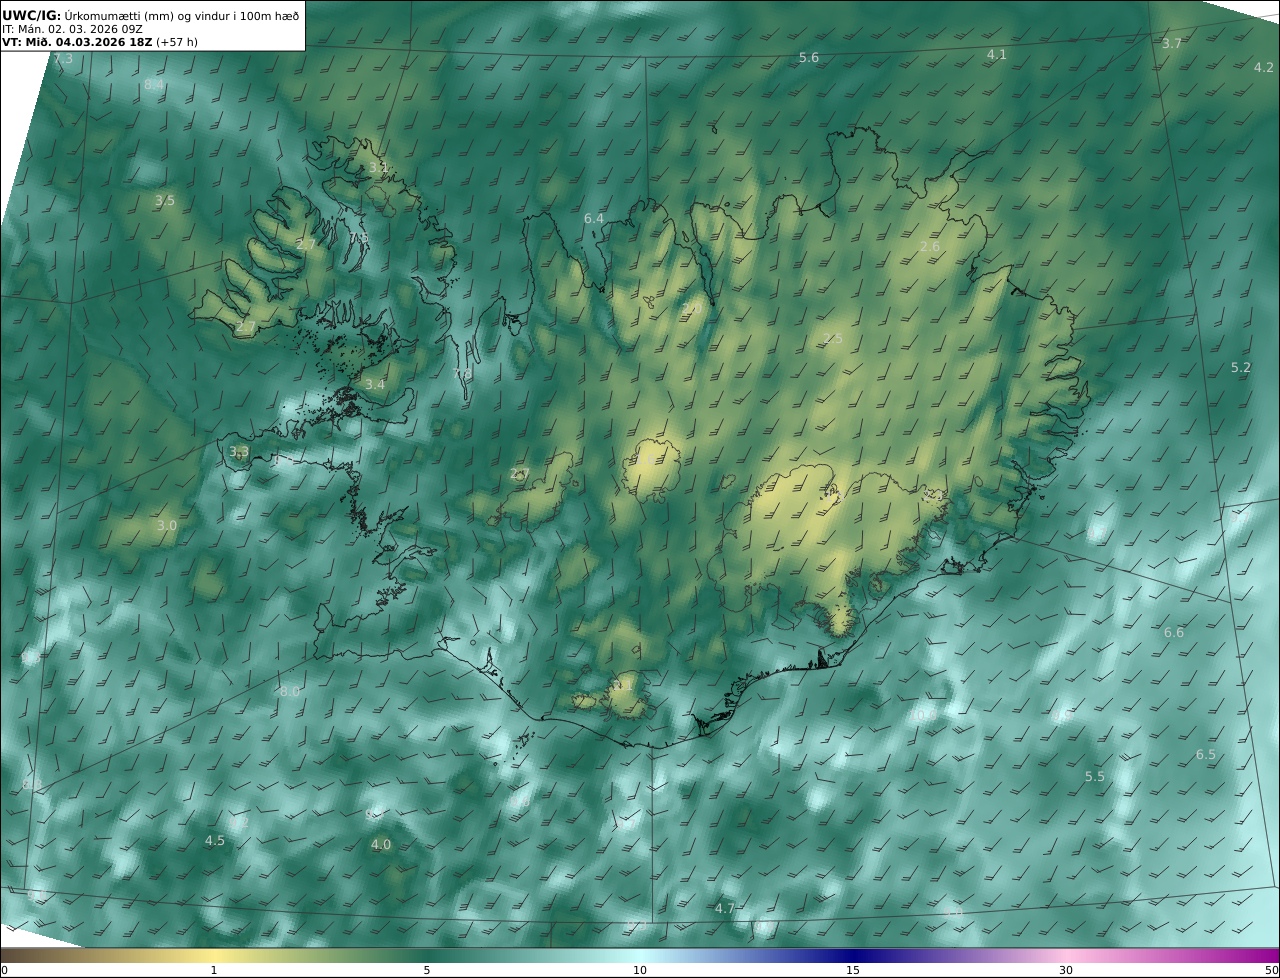Click the map value label "4.1"
This screenshot has height=978, width=1280.
(x=997, y=55)
